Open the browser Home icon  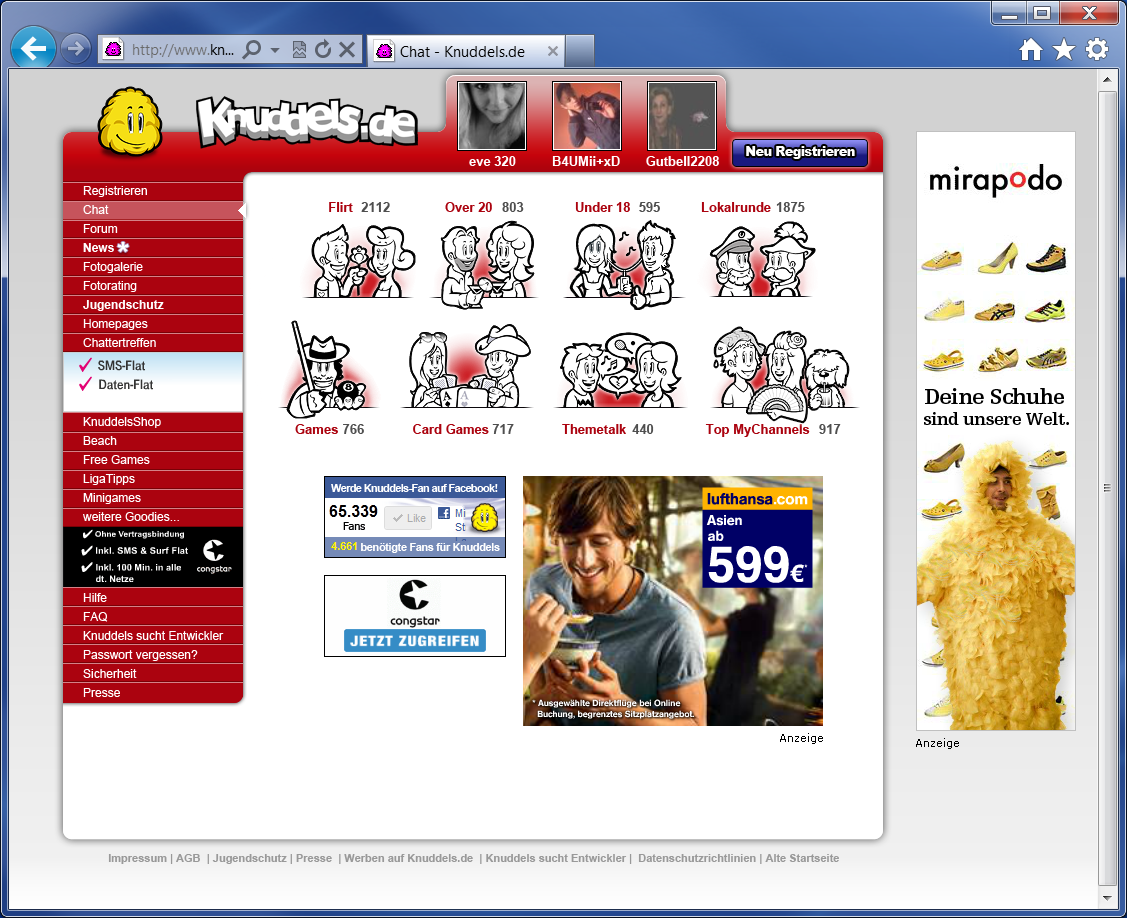[1031, 50]
